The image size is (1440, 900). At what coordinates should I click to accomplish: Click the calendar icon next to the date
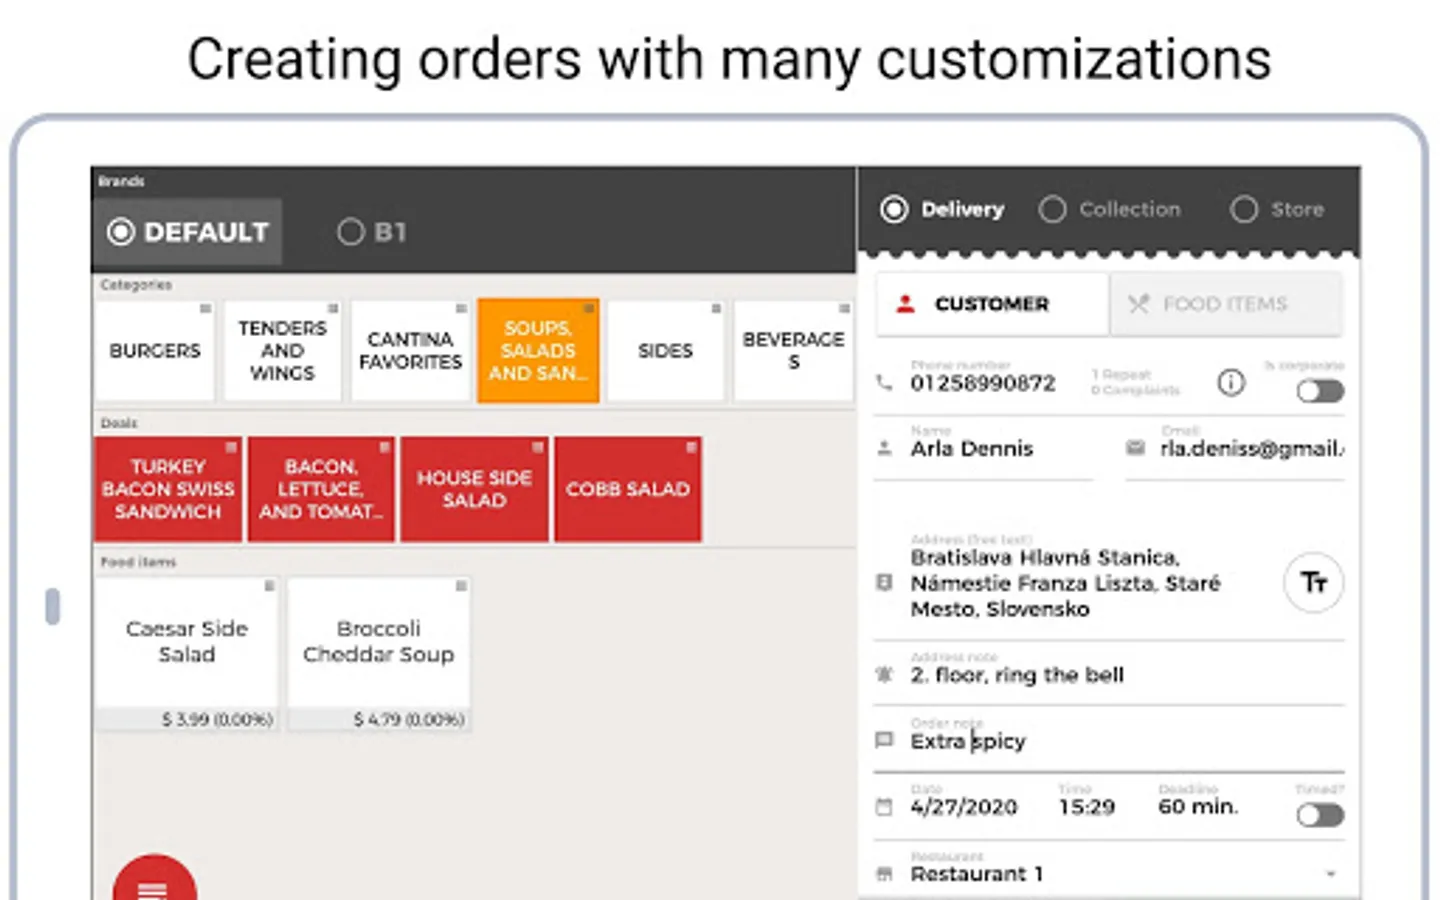point(884,806)
